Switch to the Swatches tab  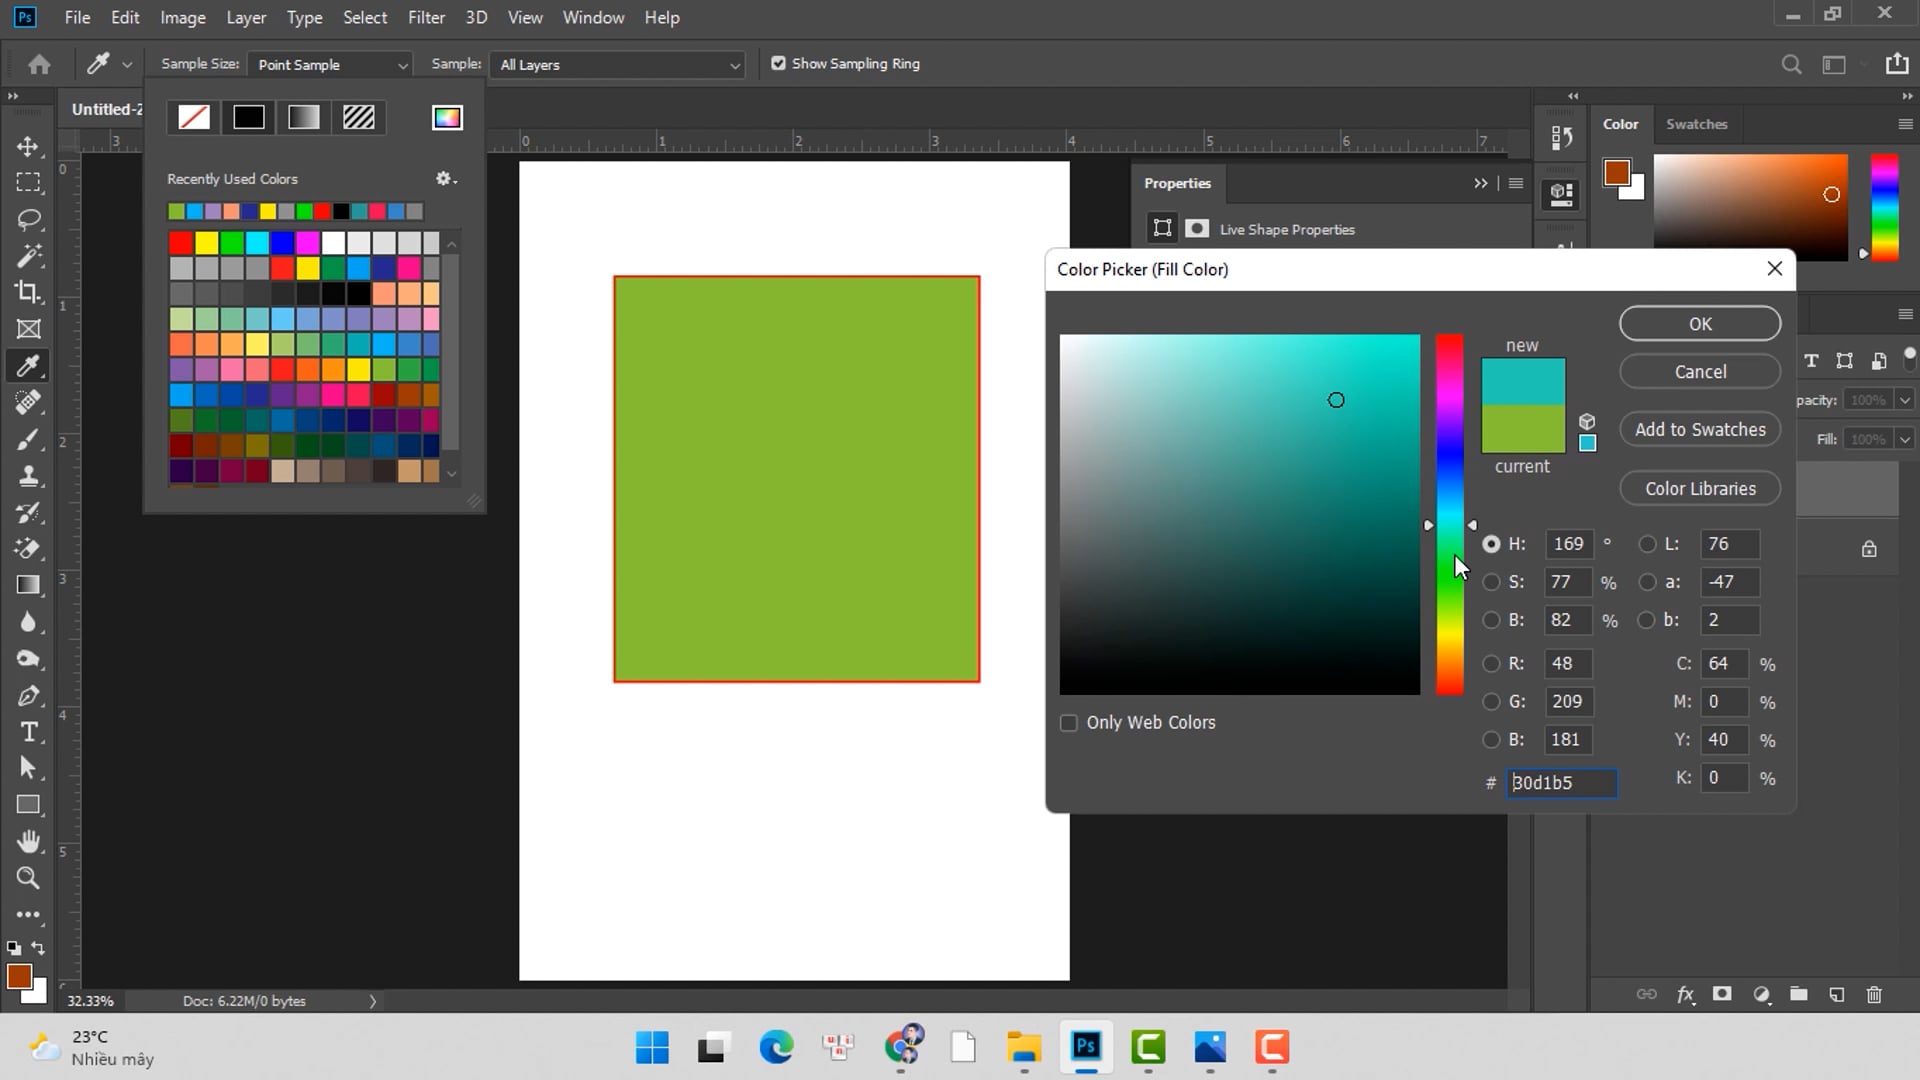click(x=1696, y=124)
